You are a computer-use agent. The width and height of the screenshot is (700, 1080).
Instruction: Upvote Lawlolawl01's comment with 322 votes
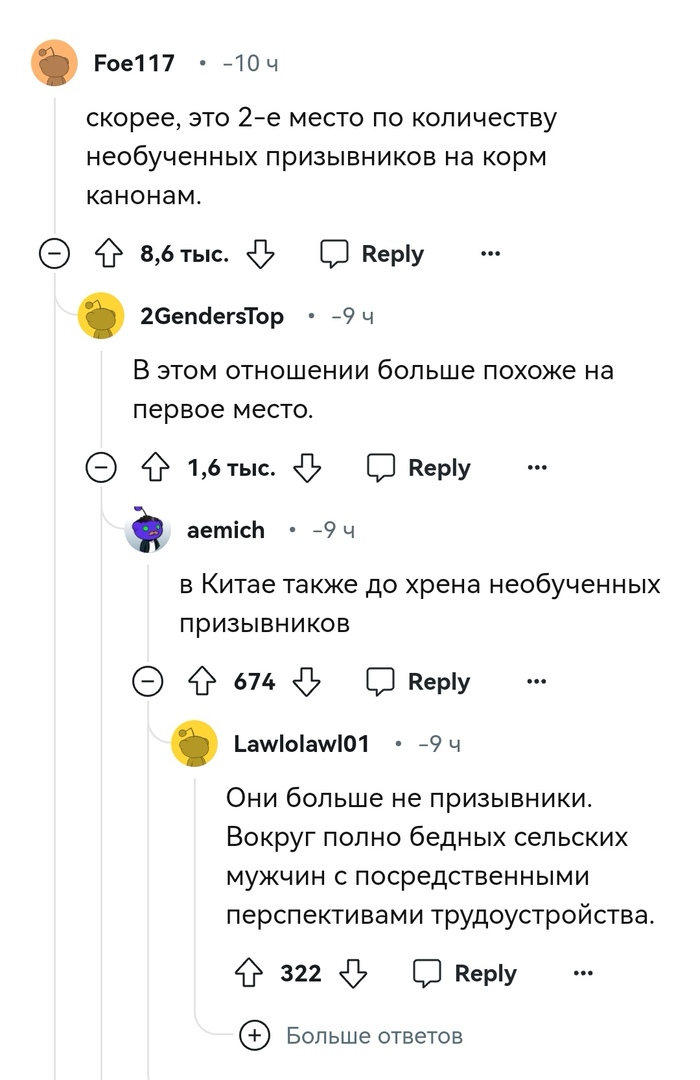pyautogui.click(x=248, y=973)
